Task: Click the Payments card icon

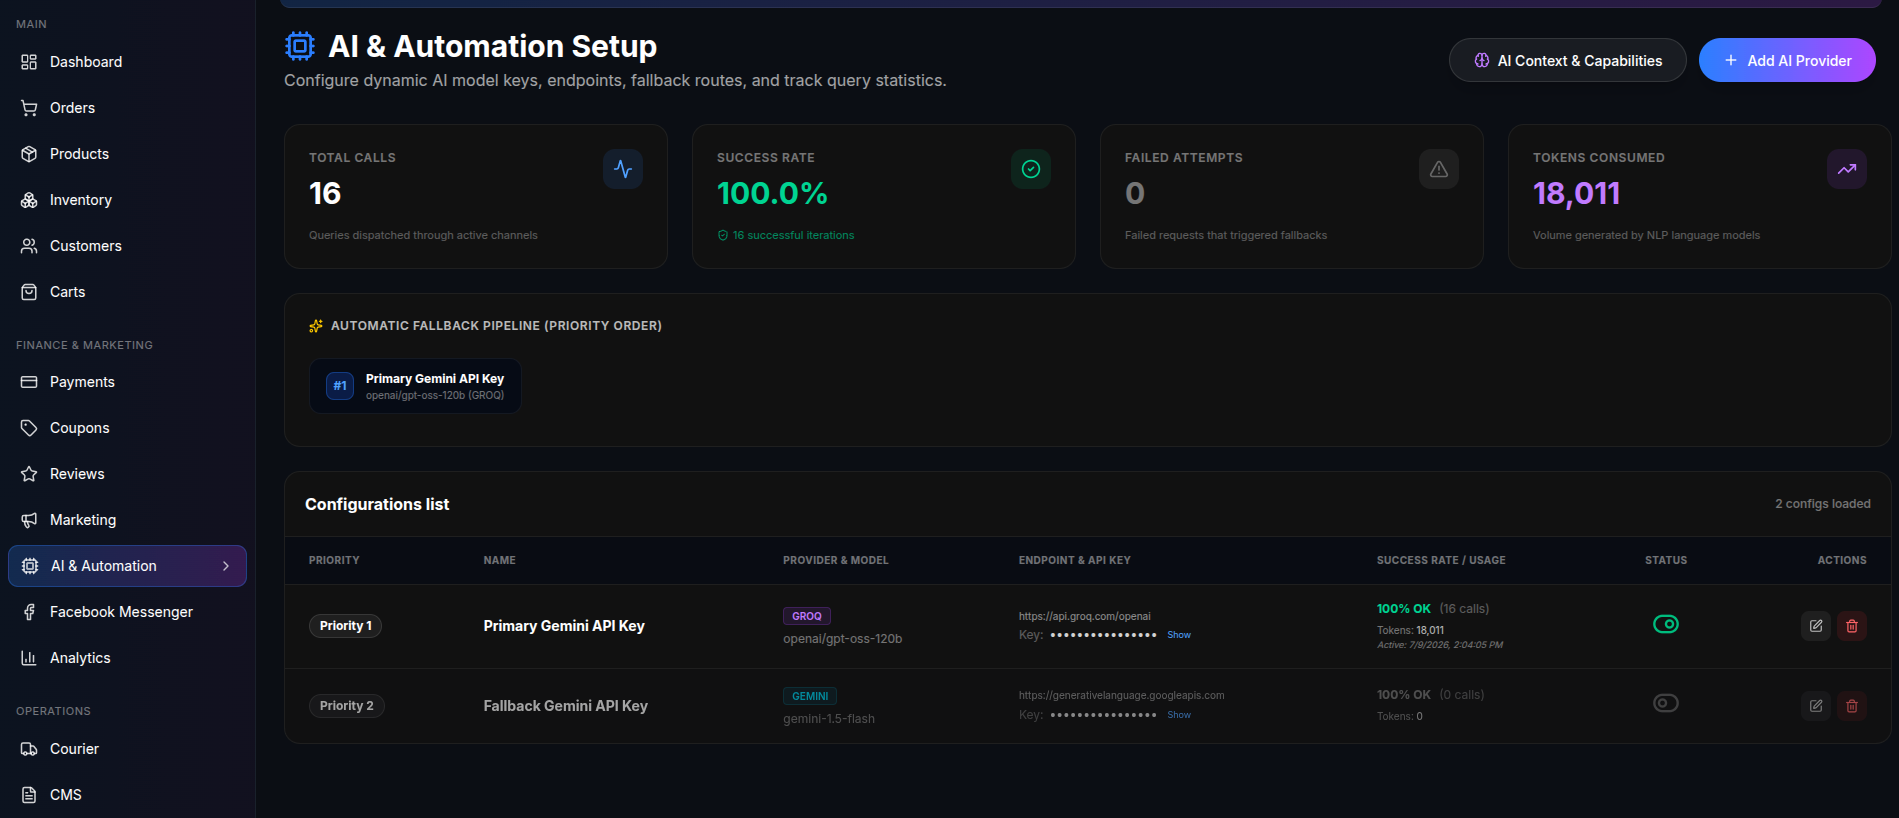Action: tap(29, 382)
